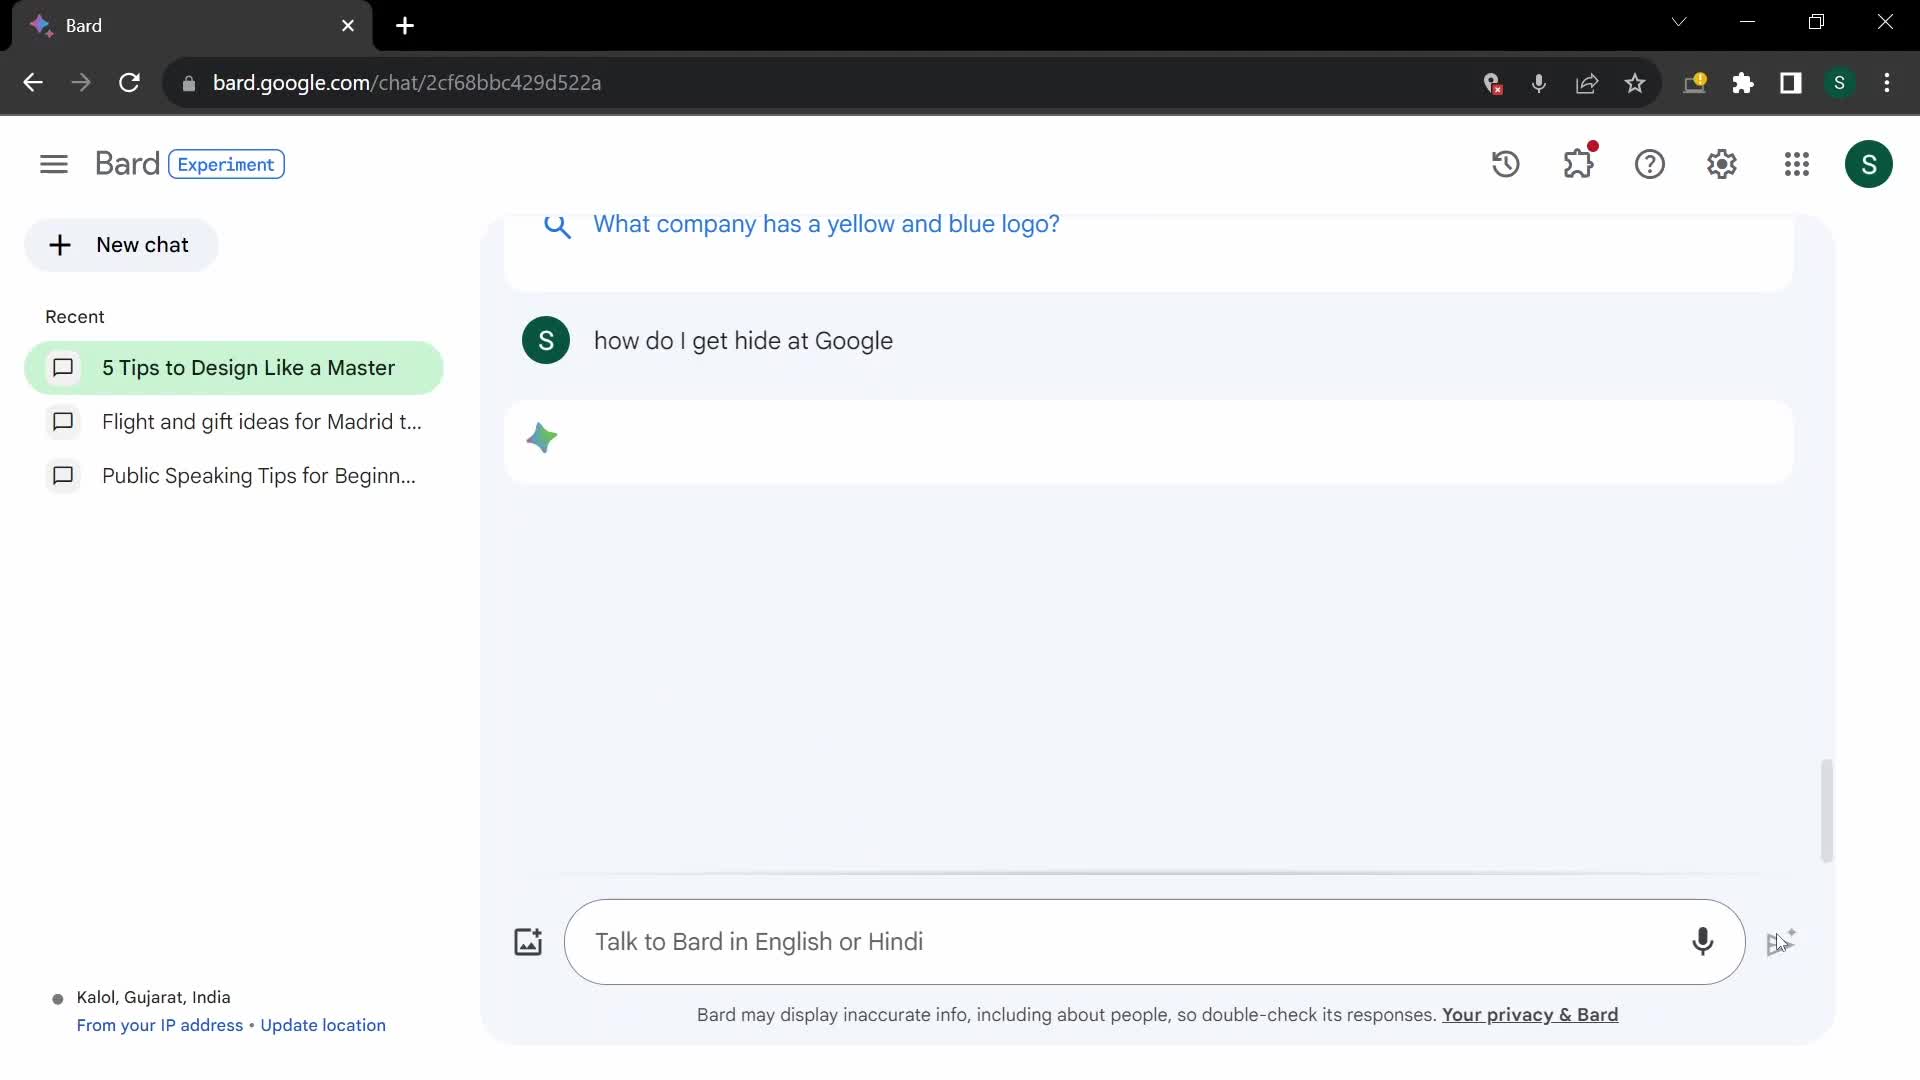Click chat icon of 'Public Speaking Tips'
The height and width of the screenshot is (1080, 1920).
[x=63, y=476]
